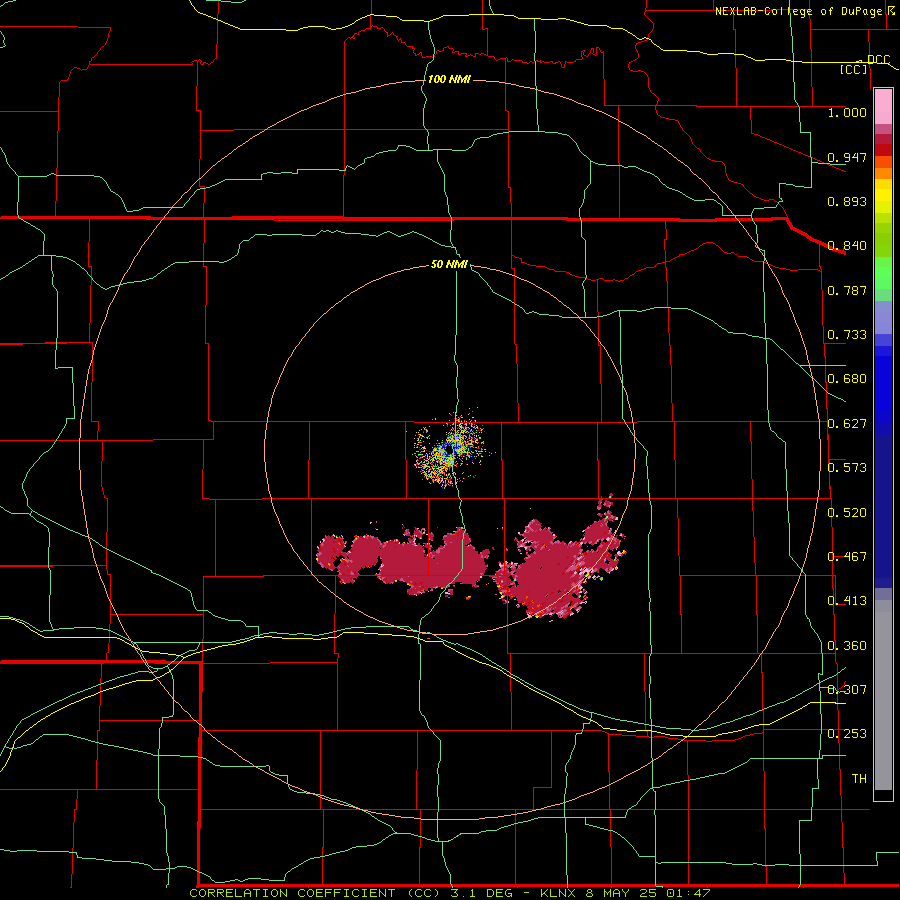The height and width of the screenshot is (900, 900).
Task: Click the Correlation Coefficient KLNX caption
Action: 450,893
